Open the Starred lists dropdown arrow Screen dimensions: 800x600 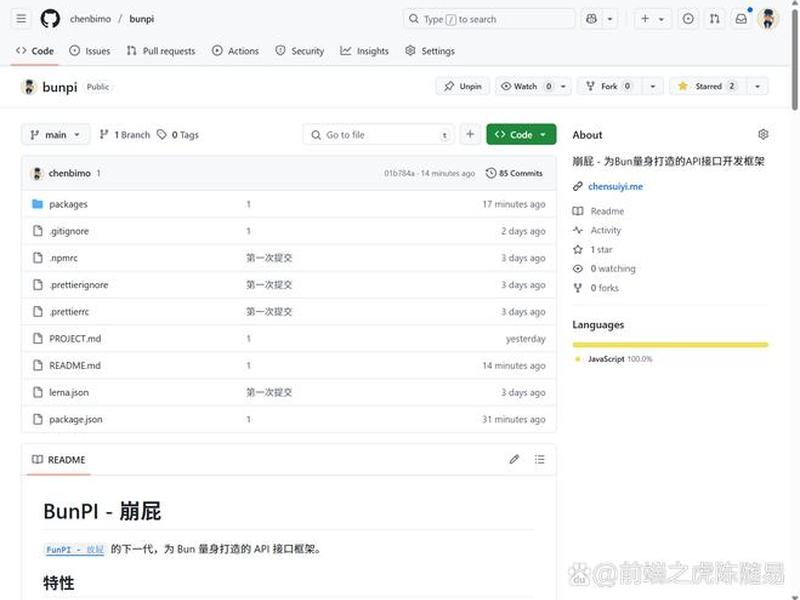point(757,86)
